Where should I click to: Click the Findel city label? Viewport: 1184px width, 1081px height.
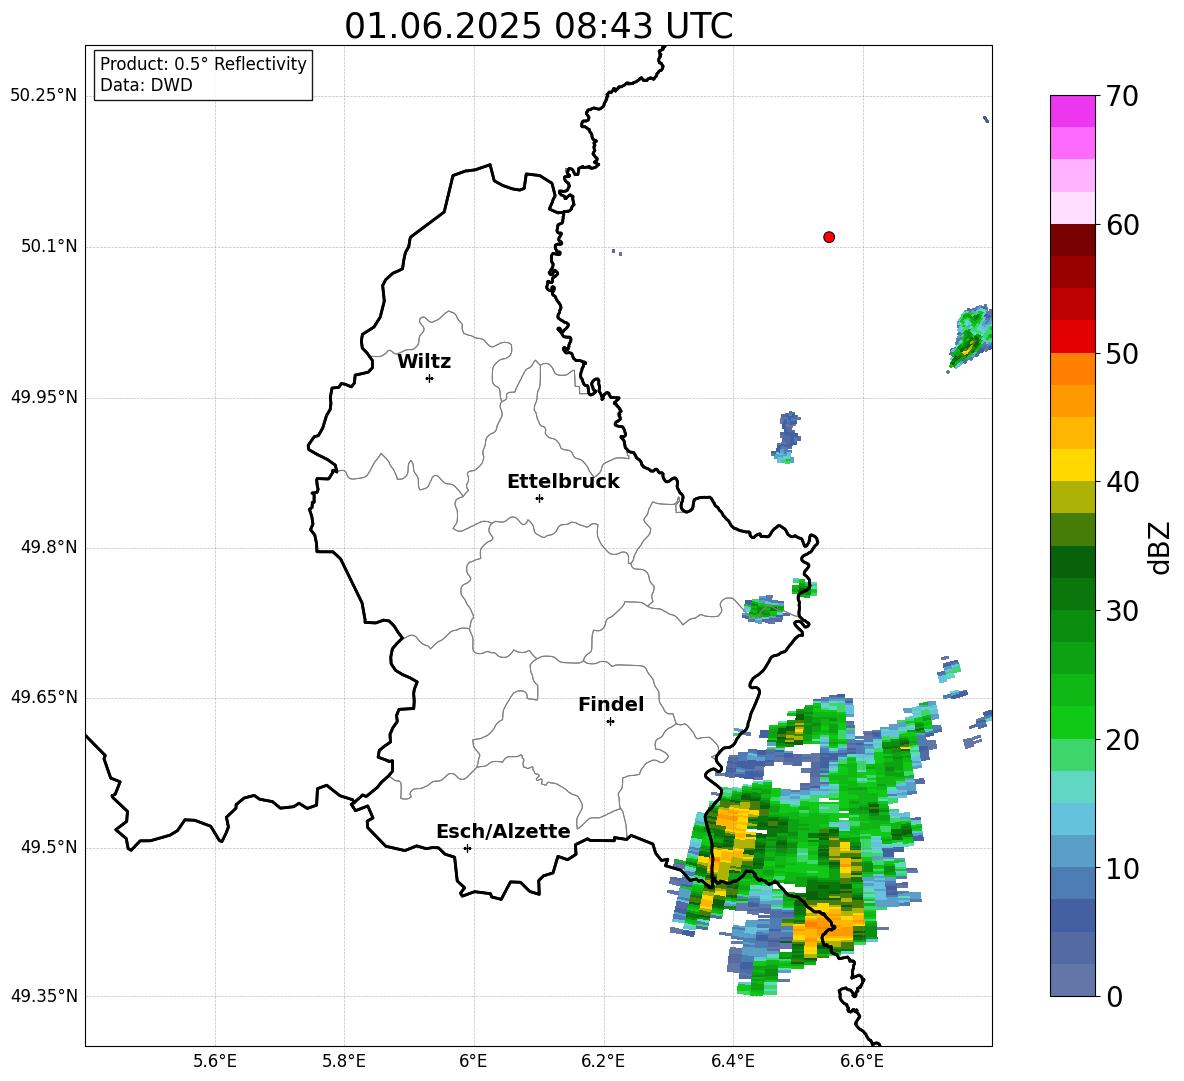click(611, 704)
